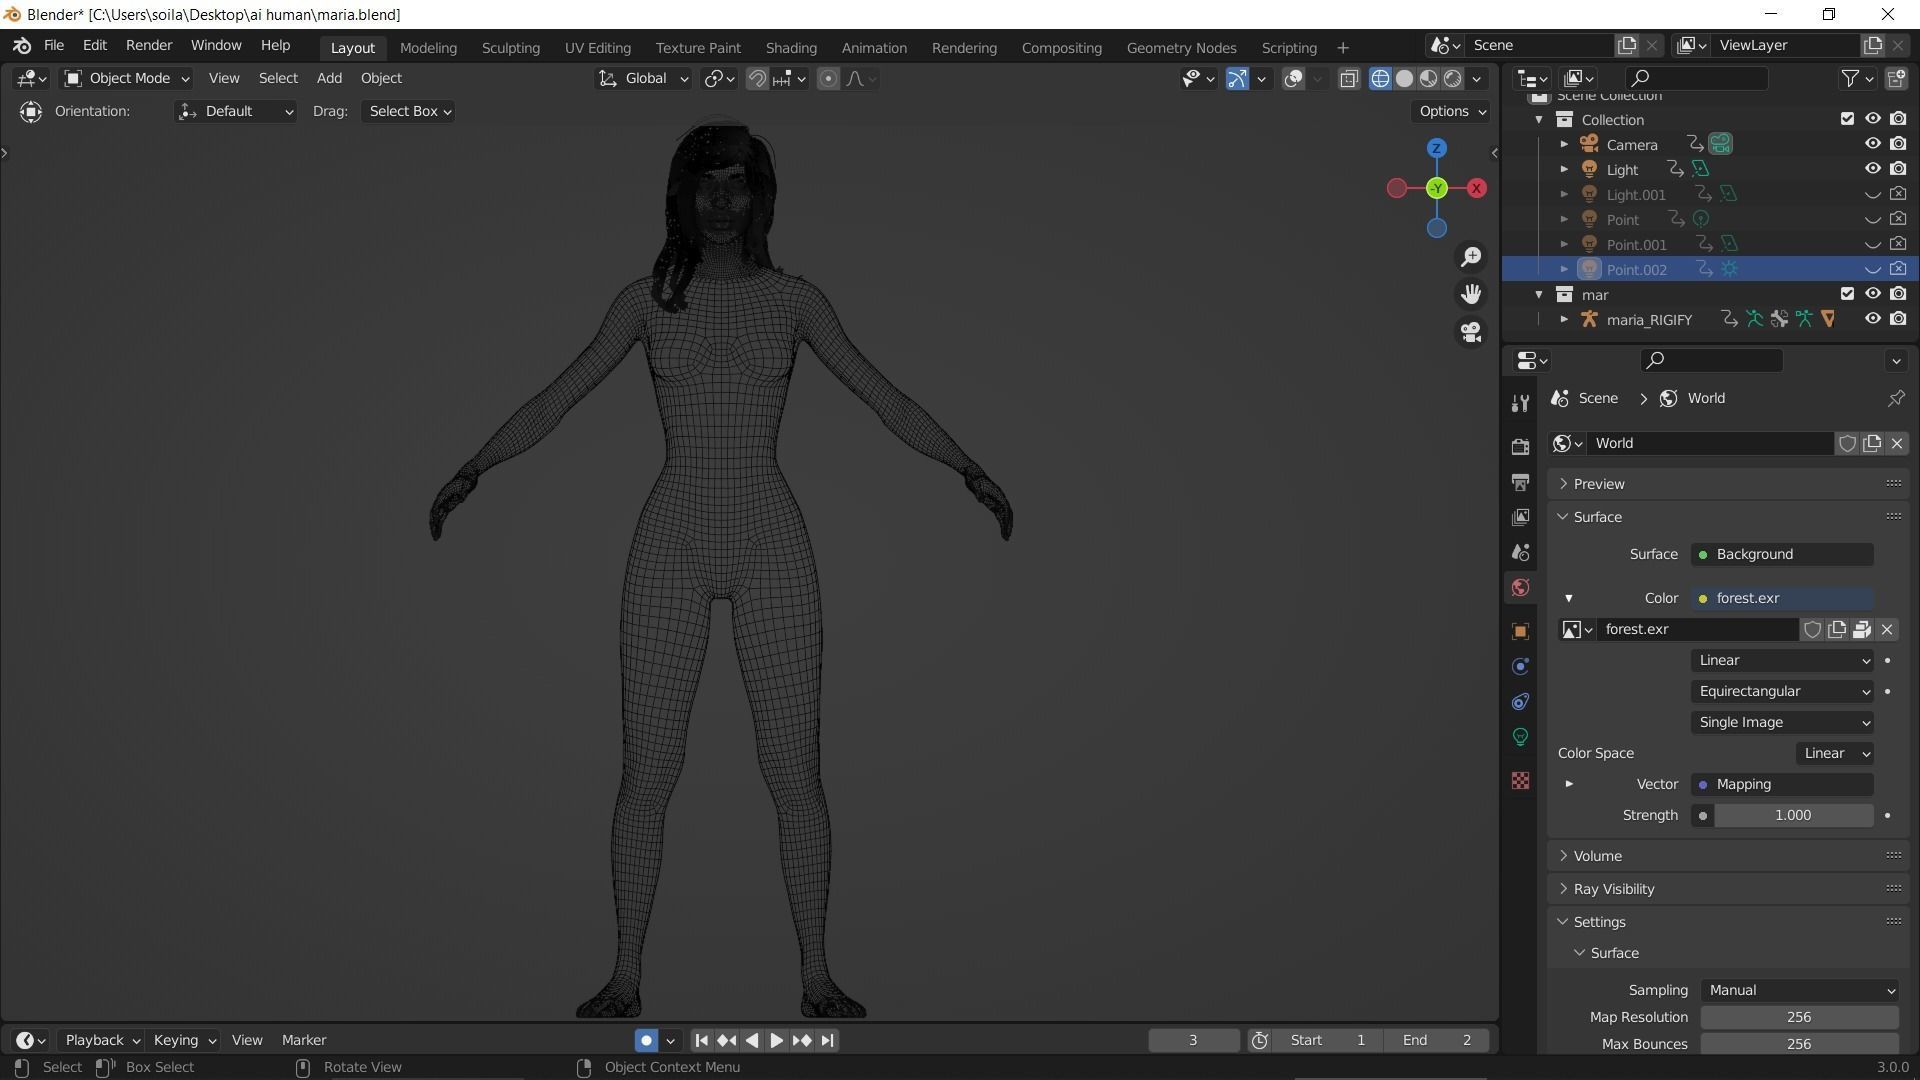Select material preview shading
Image resolution: width=1920 pixels, height=1080 pixels.
[x=1428, y=79]
